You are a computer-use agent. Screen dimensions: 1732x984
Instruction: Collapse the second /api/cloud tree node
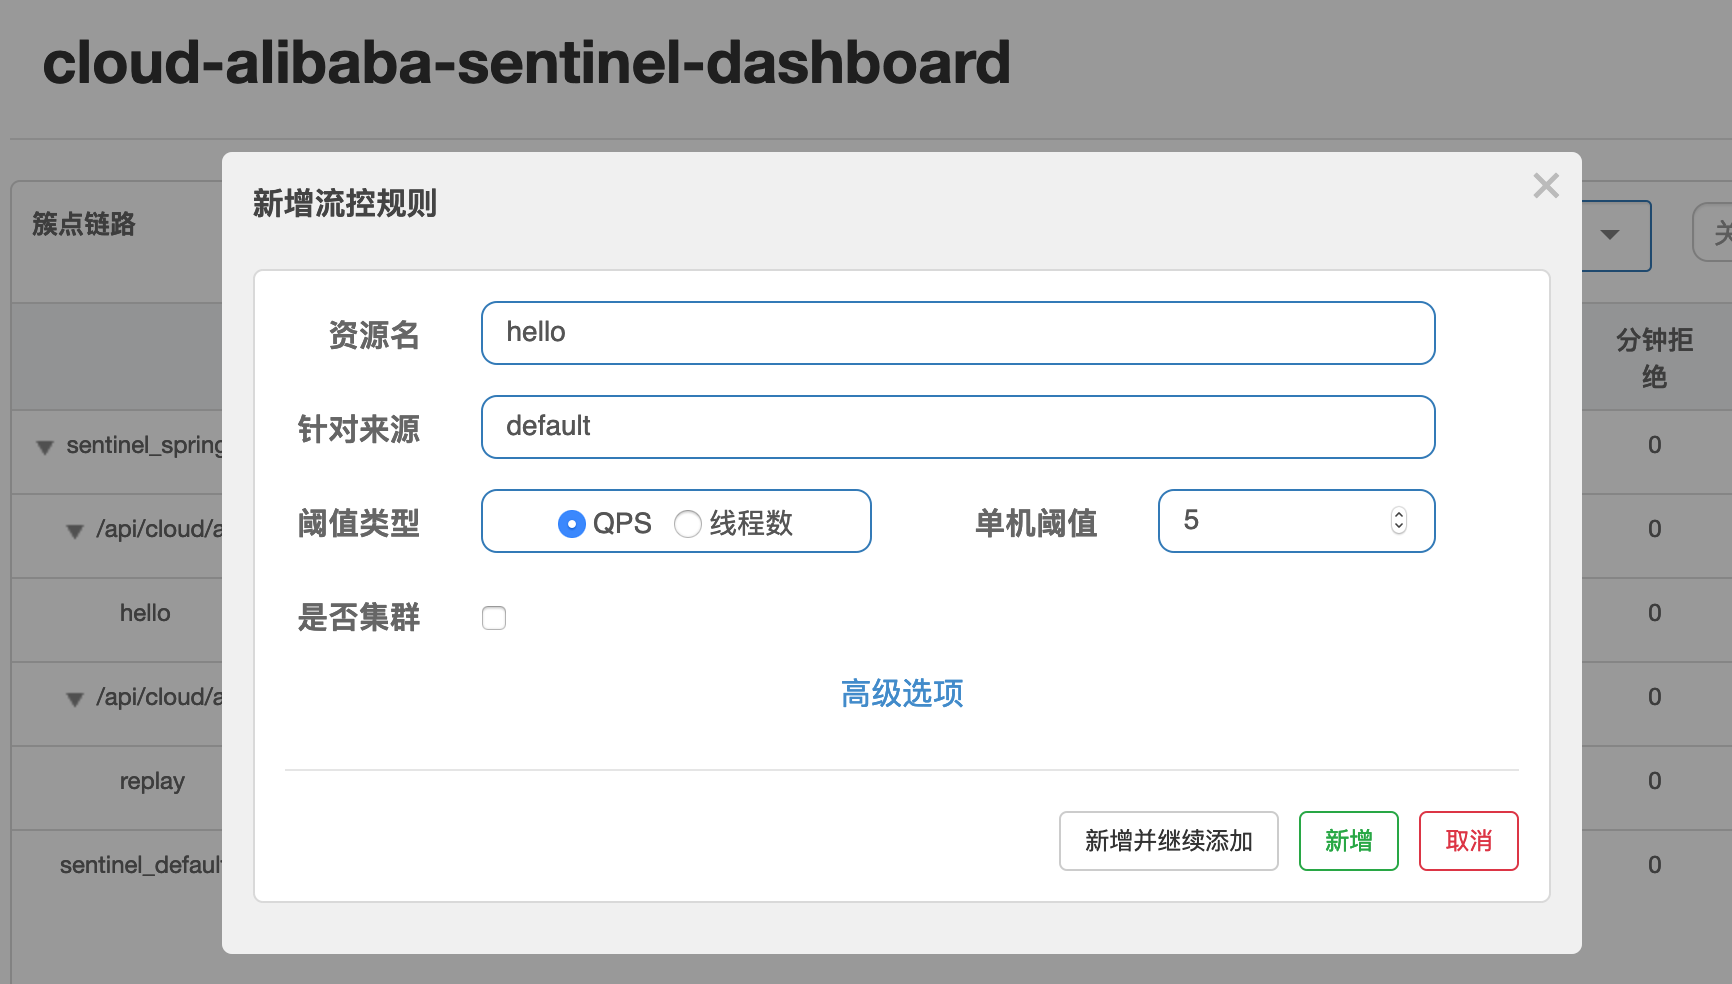point(75,699)
